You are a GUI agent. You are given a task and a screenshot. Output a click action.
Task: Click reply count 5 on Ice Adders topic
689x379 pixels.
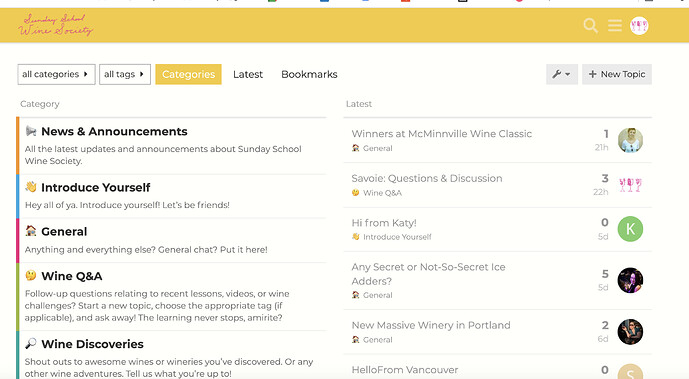coord(605,274)
